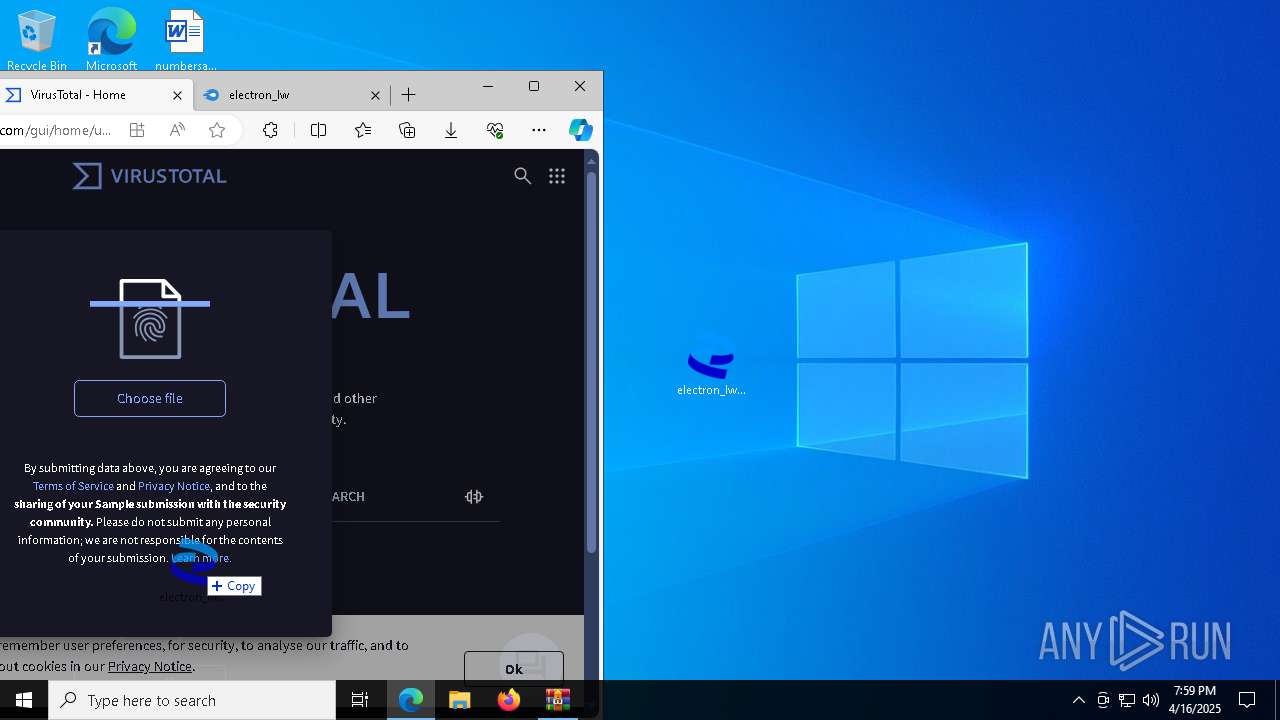The height and width of the screenshot is (720, 1280).
Task: Open Edge Settings and more menu
Action: (539, 130)
